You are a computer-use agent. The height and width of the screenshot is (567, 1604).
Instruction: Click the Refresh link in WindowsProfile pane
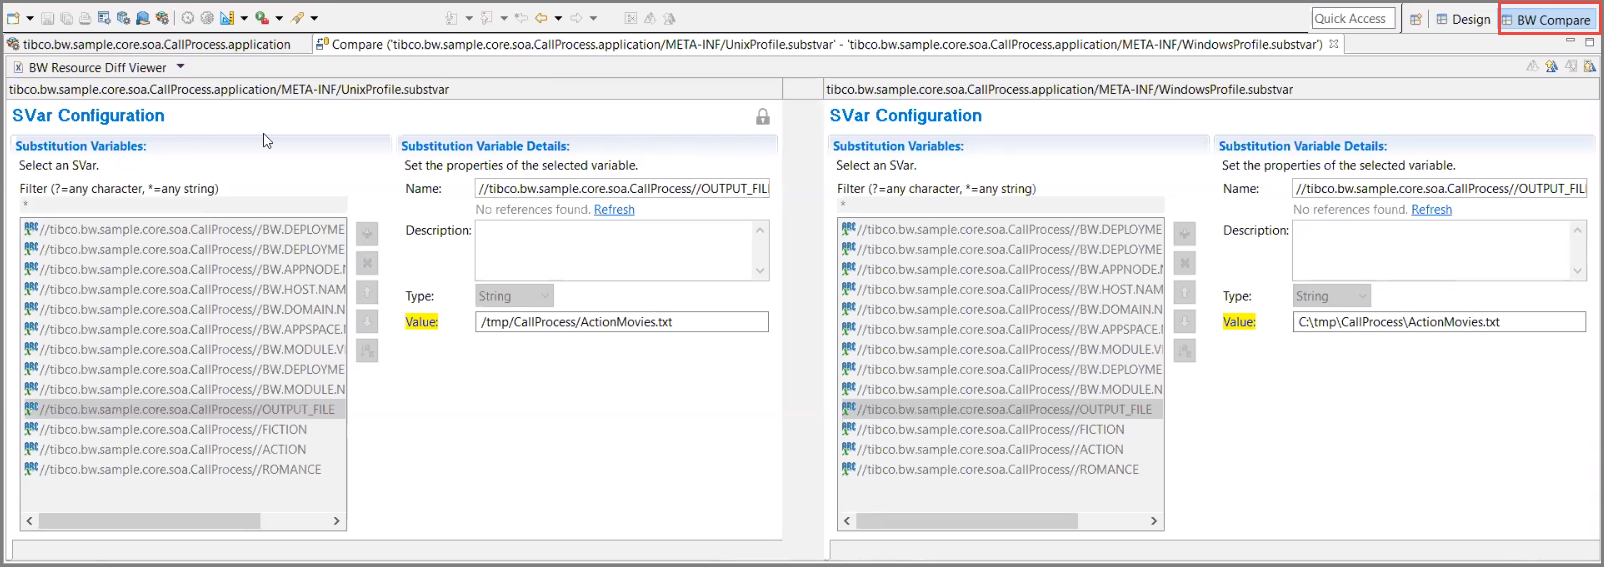click(1431, 210)
